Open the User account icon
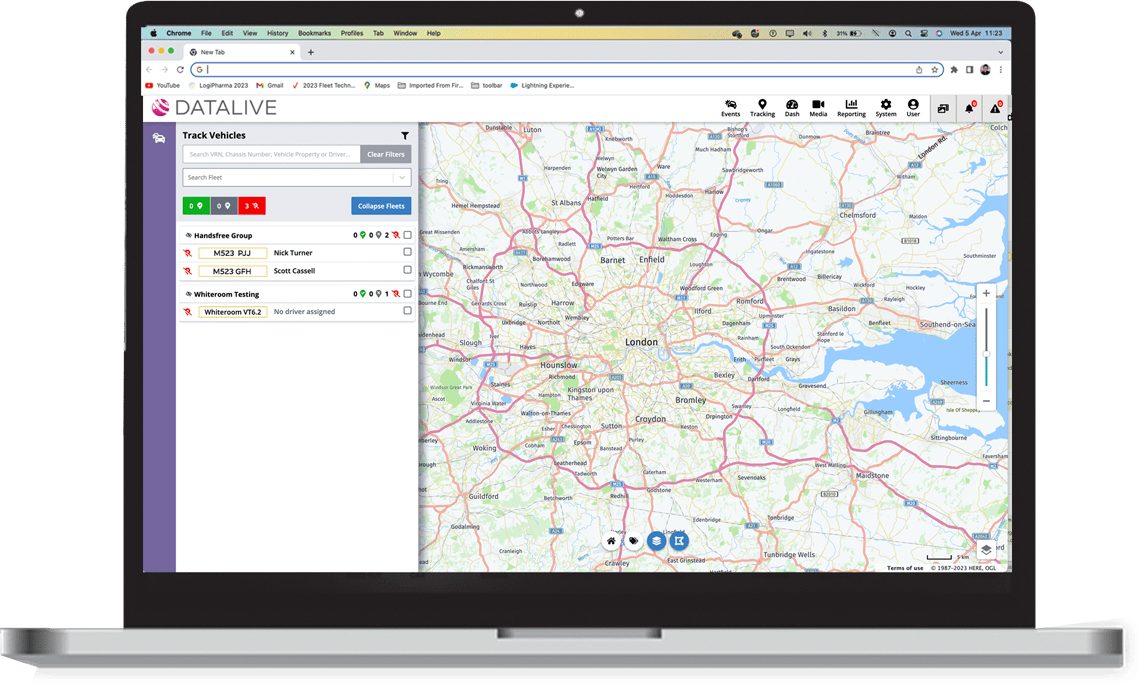Screen dimensions: 1139x684 pyautogui.click(x=913, y=108)
